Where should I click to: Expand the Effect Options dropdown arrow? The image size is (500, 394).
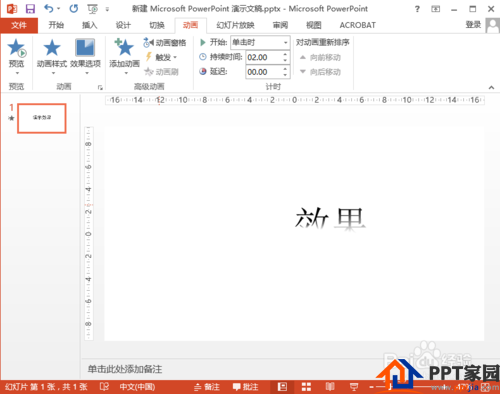[x=87, y=73]
